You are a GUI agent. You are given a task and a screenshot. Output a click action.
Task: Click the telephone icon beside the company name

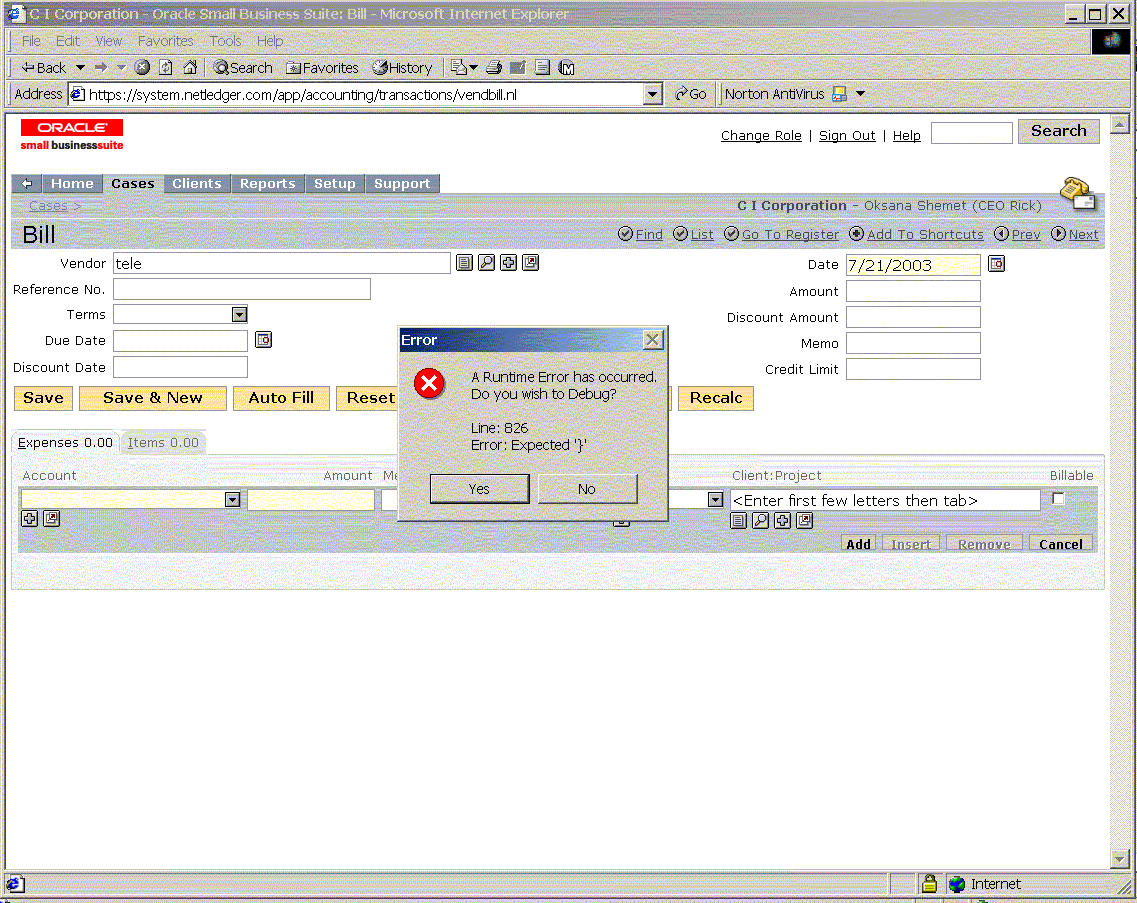[1078, 192]
